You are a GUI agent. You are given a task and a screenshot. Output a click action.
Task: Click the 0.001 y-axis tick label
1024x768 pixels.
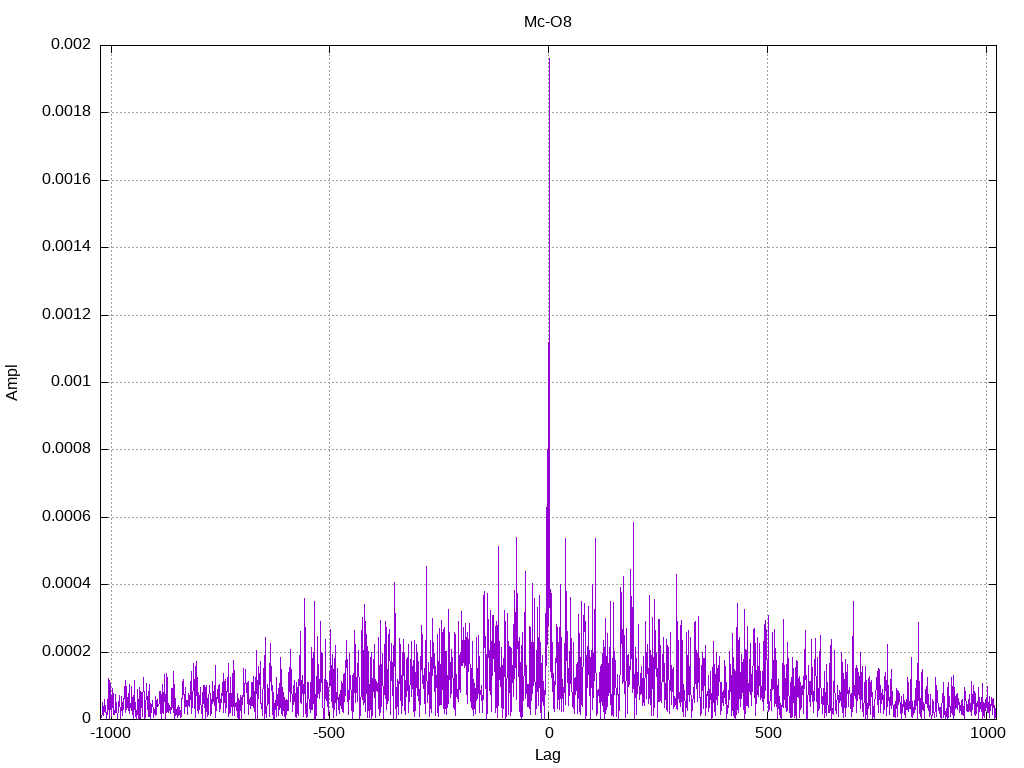pyautogui.click(x=72, y=382)
